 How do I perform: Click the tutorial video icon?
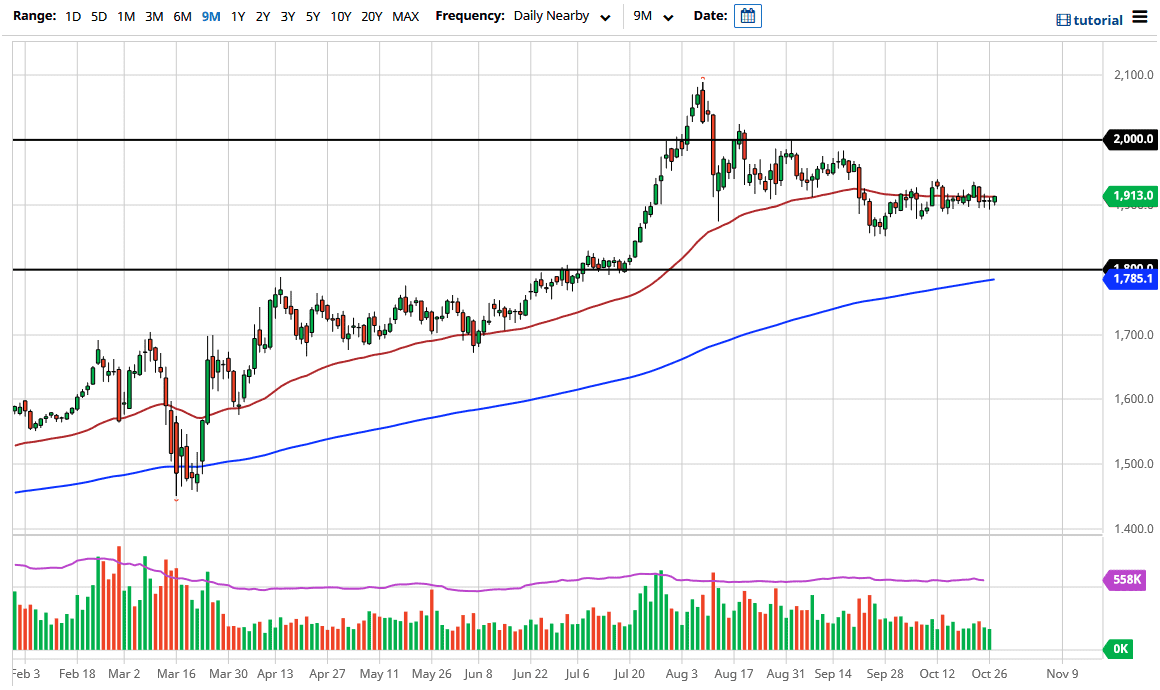point(1062,21)
